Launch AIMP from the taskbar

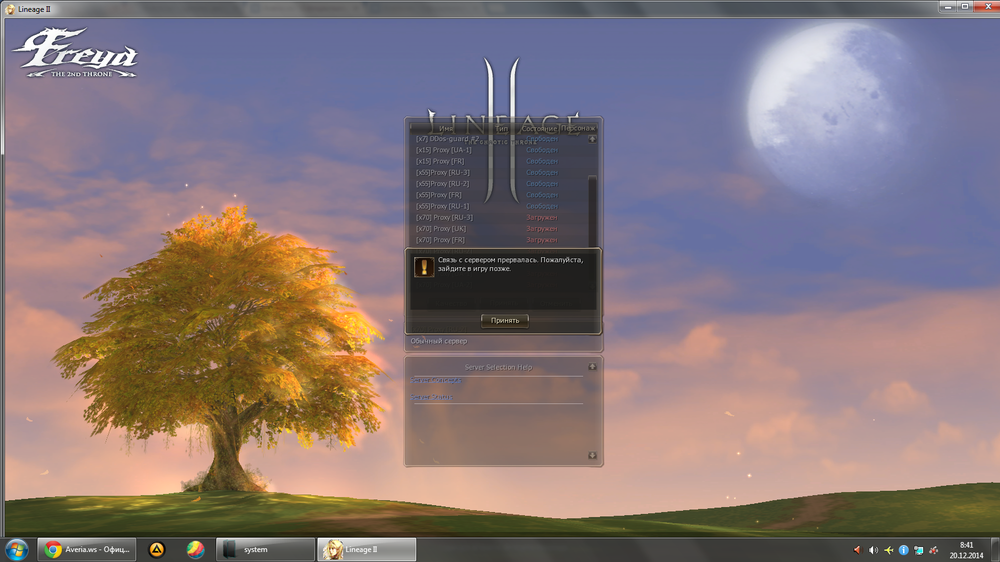(156, 549)
